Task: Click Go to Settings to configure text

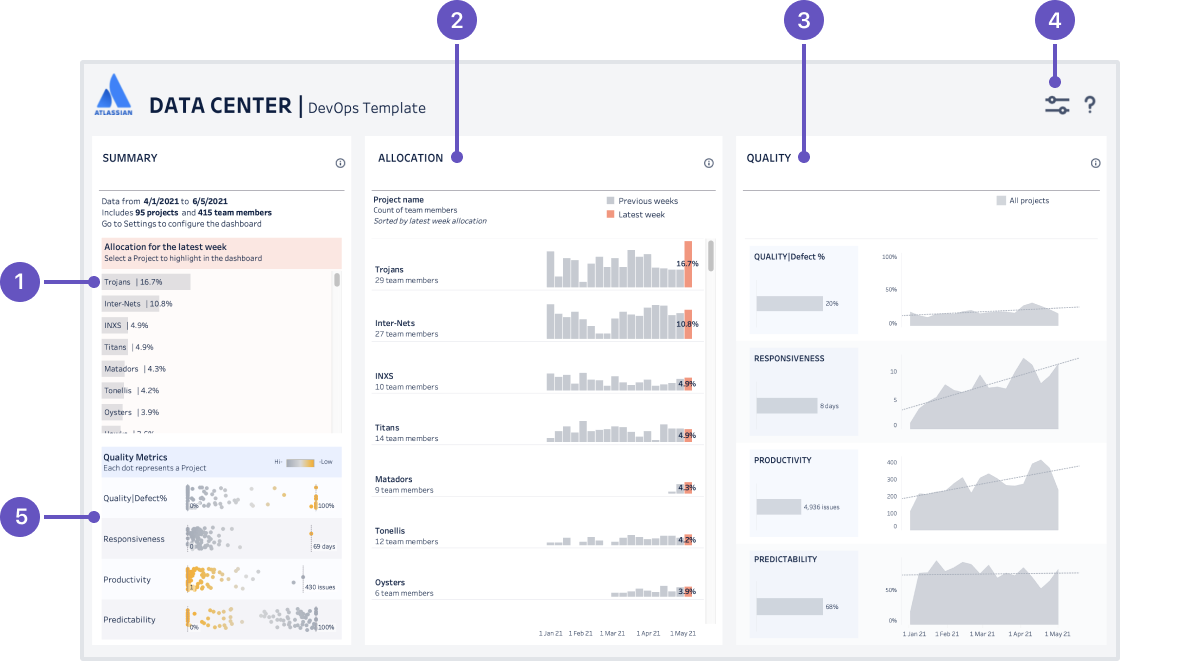Action: [182, 224]
